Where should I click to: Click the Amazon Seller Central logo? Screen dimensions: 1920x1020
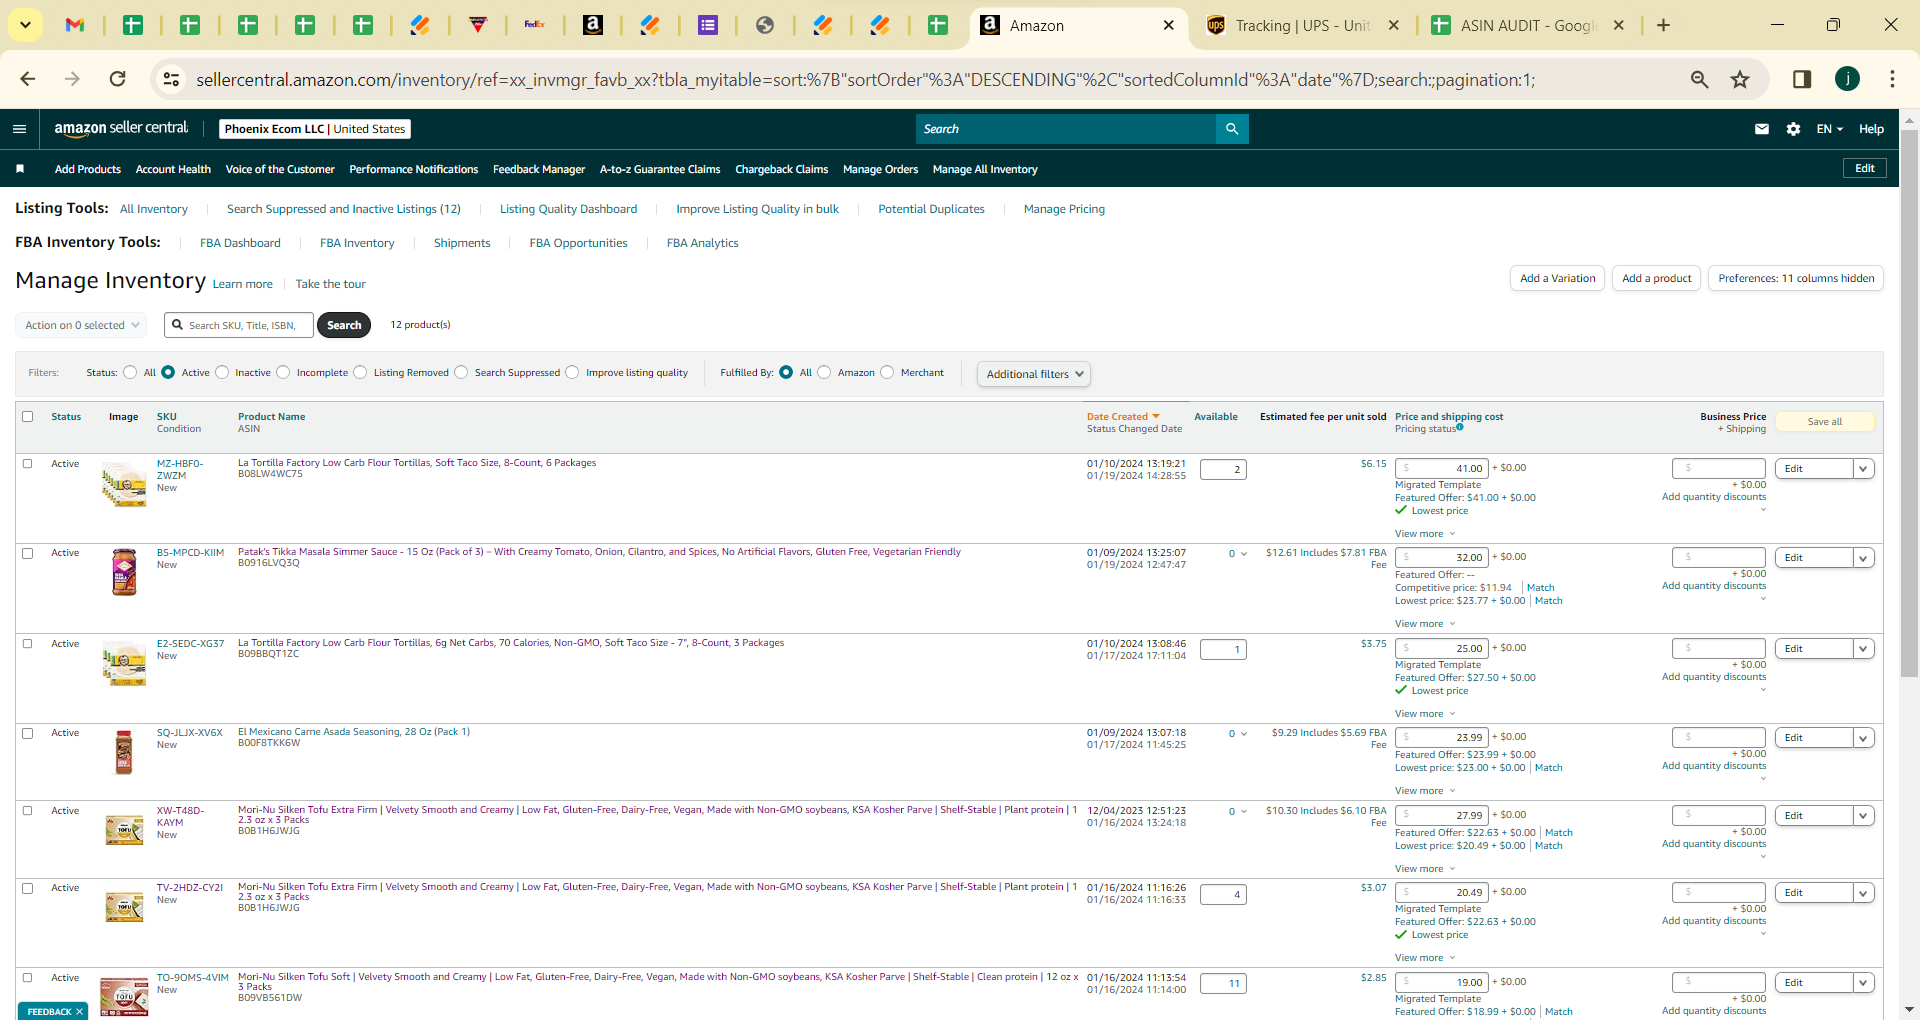click(121, 128)
